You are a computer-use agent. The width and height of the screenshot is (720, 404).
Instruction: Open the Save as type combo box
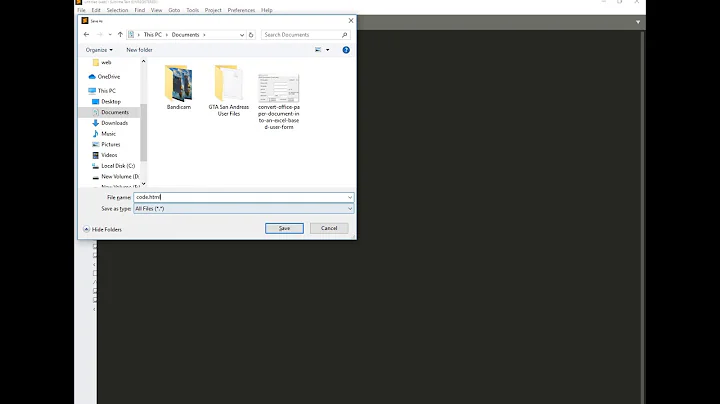pos(243,208)
